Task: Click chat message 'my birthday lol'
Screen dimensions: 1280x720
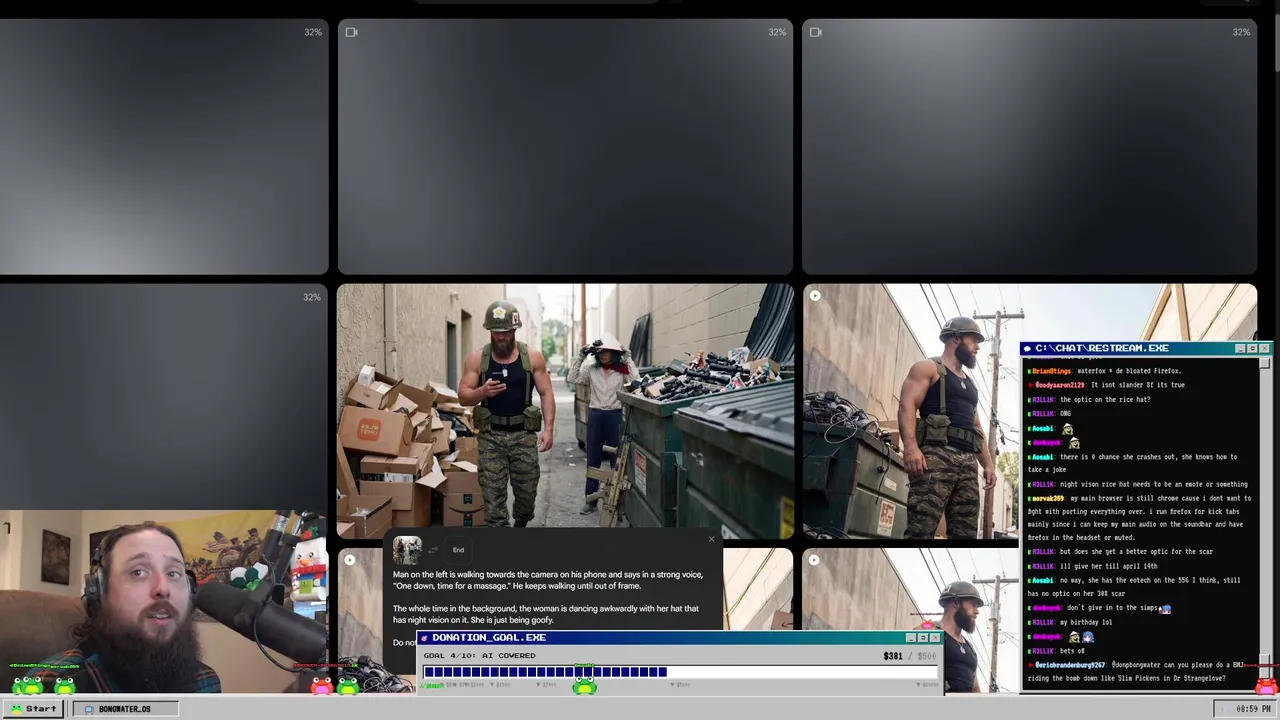Action: pos(1086,622)
